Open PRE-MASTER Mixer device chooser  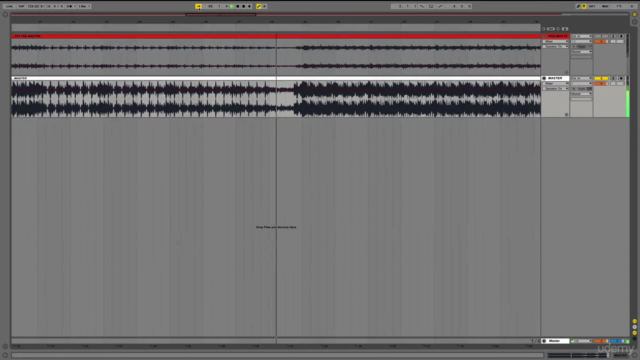(555, 41)
